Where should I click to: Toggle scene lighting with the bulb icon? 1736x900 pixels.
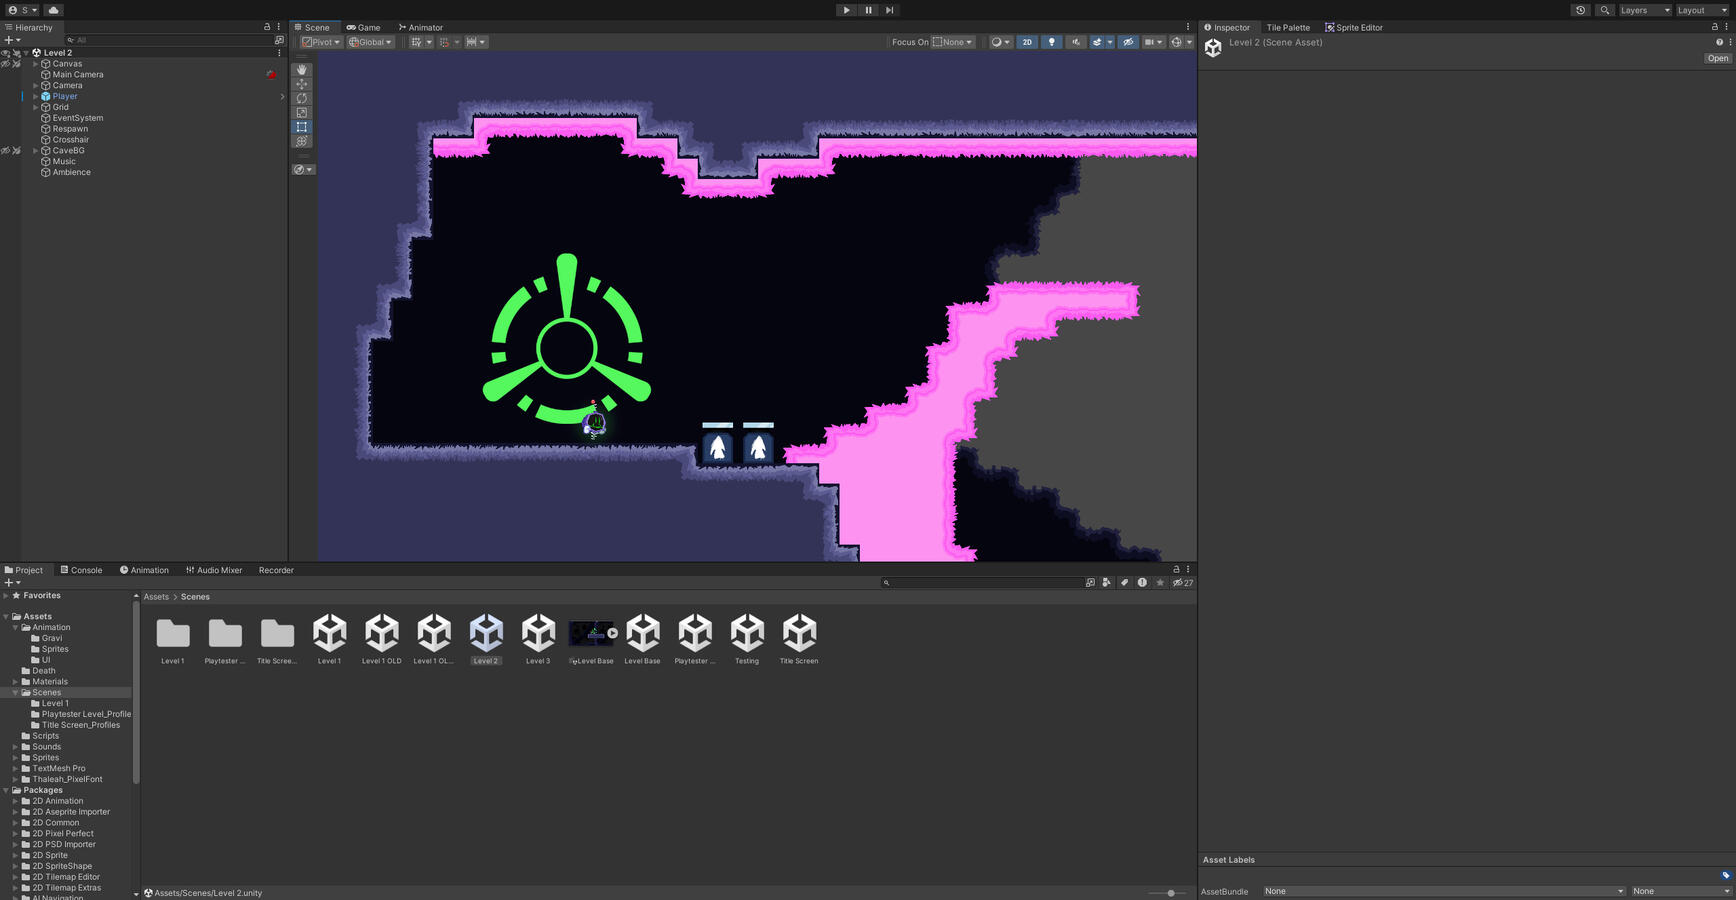point(1051,42)
